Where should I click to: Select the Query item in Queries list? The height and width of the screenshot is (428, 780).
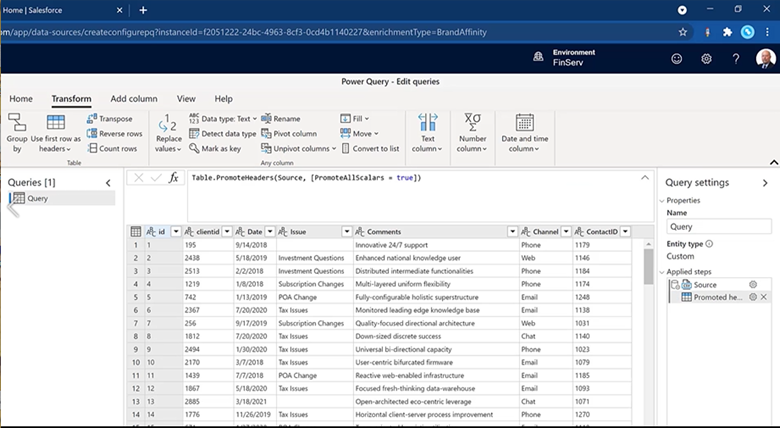[62, 198]
